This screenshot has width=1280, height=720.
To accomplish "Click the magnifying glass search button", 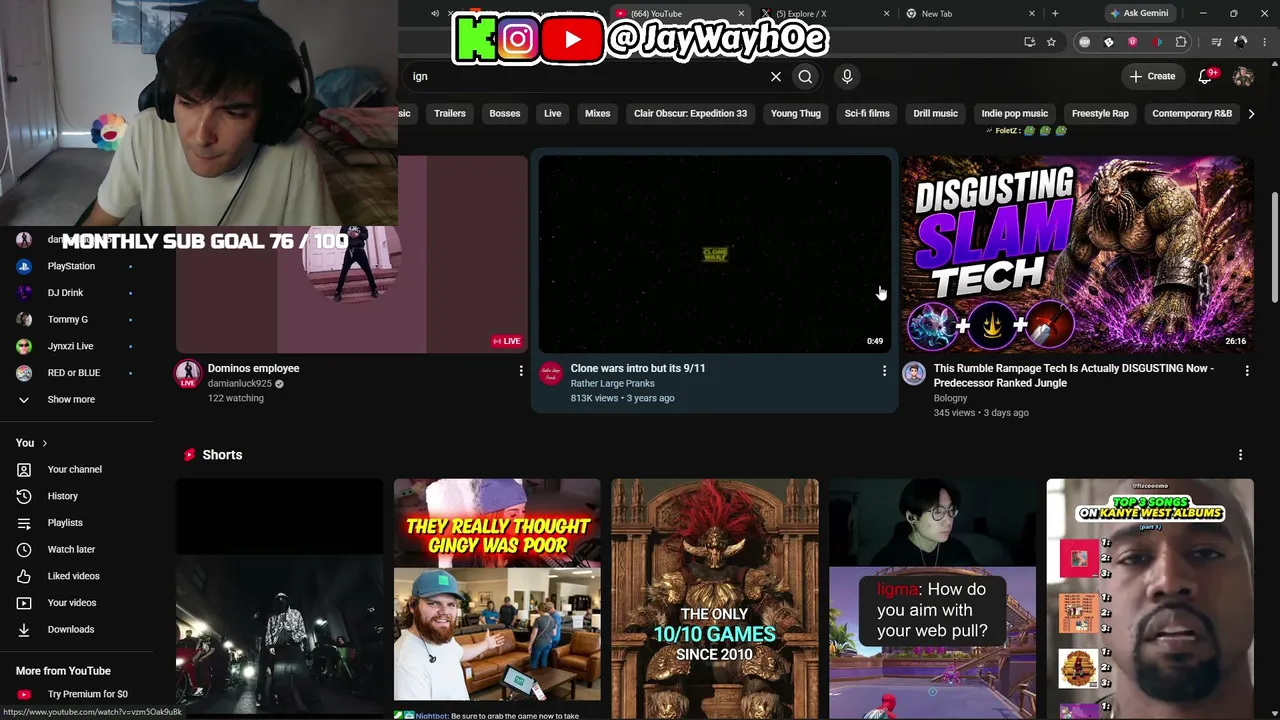I will point(805,76).
